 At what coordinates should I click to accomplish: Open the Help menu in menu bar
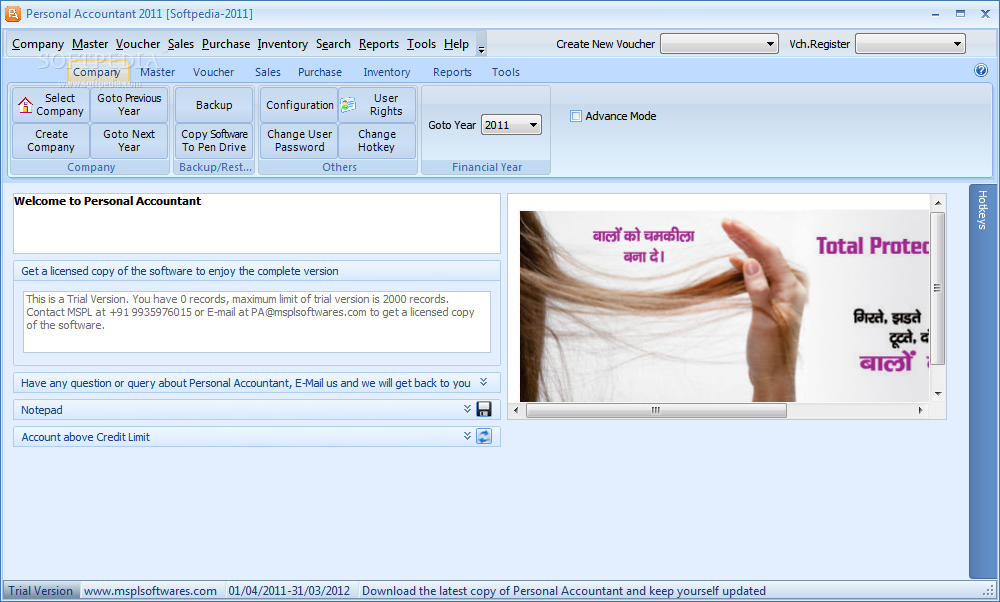point(457,44)
